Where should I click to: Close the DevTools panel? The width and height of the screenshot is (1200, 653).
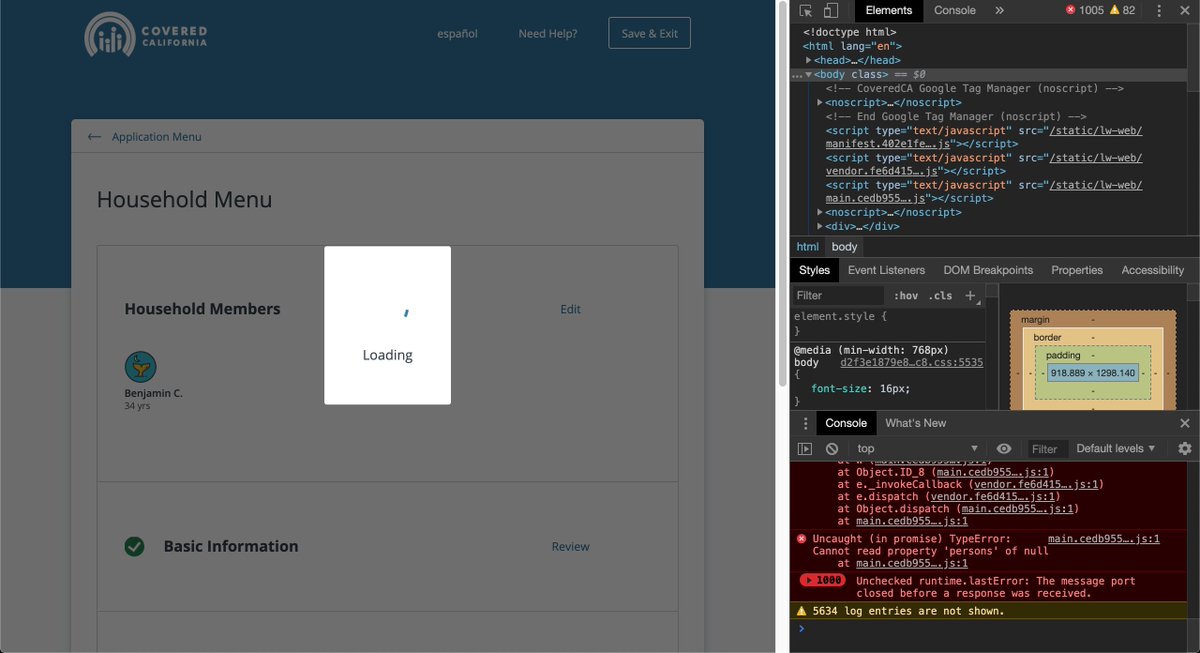tap(1185, 10)
